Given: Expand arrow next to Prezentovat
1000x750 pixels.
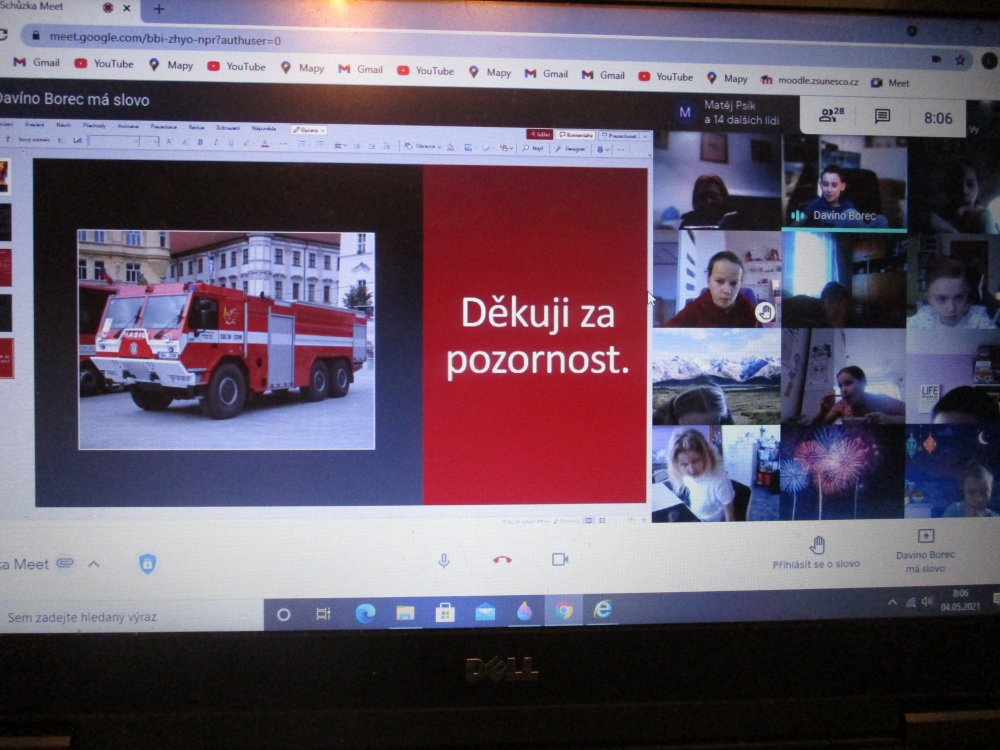Looking at the screenshot, I should (x=645, y=136).
